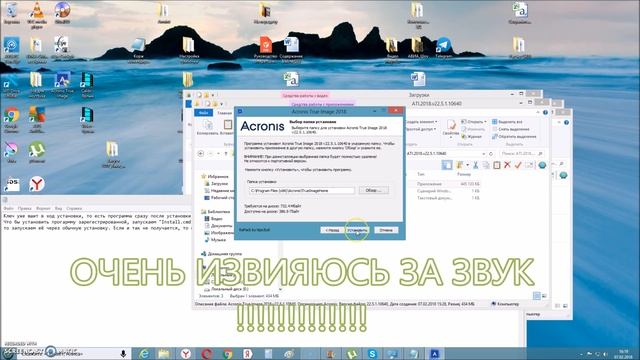This screenshot has width=640, height=360.
Task: Click the Explorer back navigation arrow
Action: tap(201, 153)
